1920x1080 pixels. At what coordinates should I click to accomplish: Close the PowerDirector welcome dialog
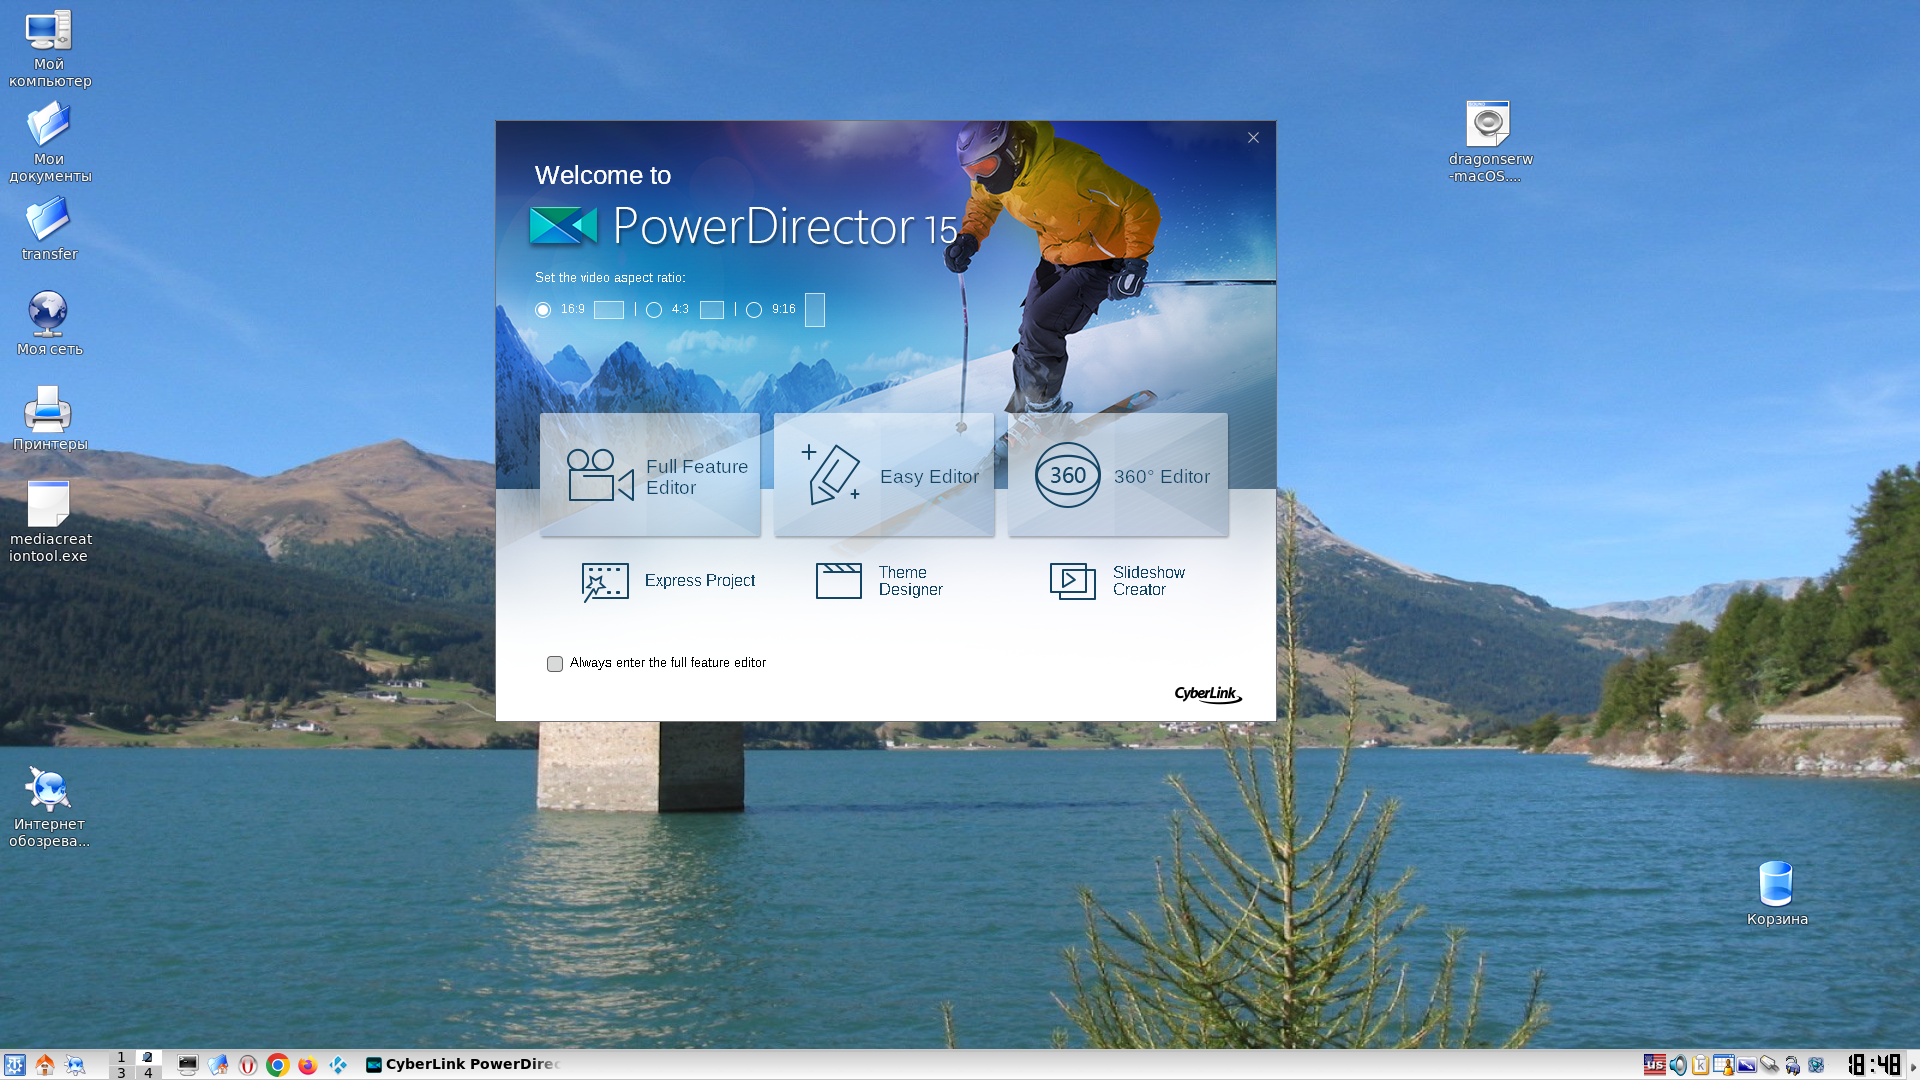point(1253,138)
